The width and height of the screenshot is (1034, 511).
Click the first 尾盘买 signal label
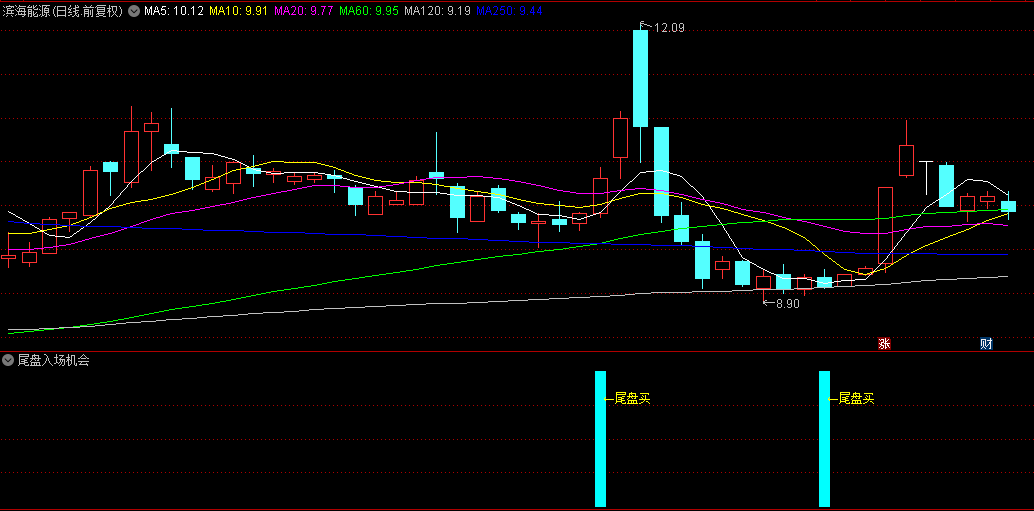click(632, 398)
